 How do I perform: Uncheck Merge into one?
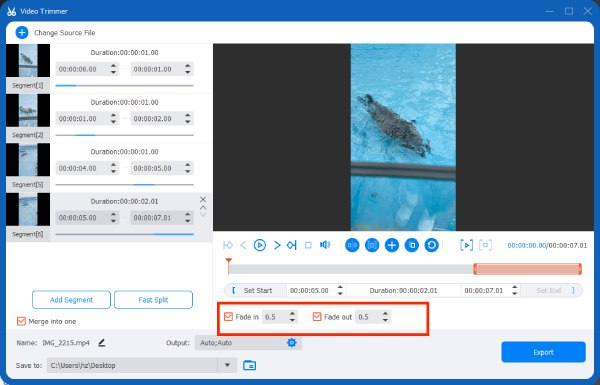[21, 321]
